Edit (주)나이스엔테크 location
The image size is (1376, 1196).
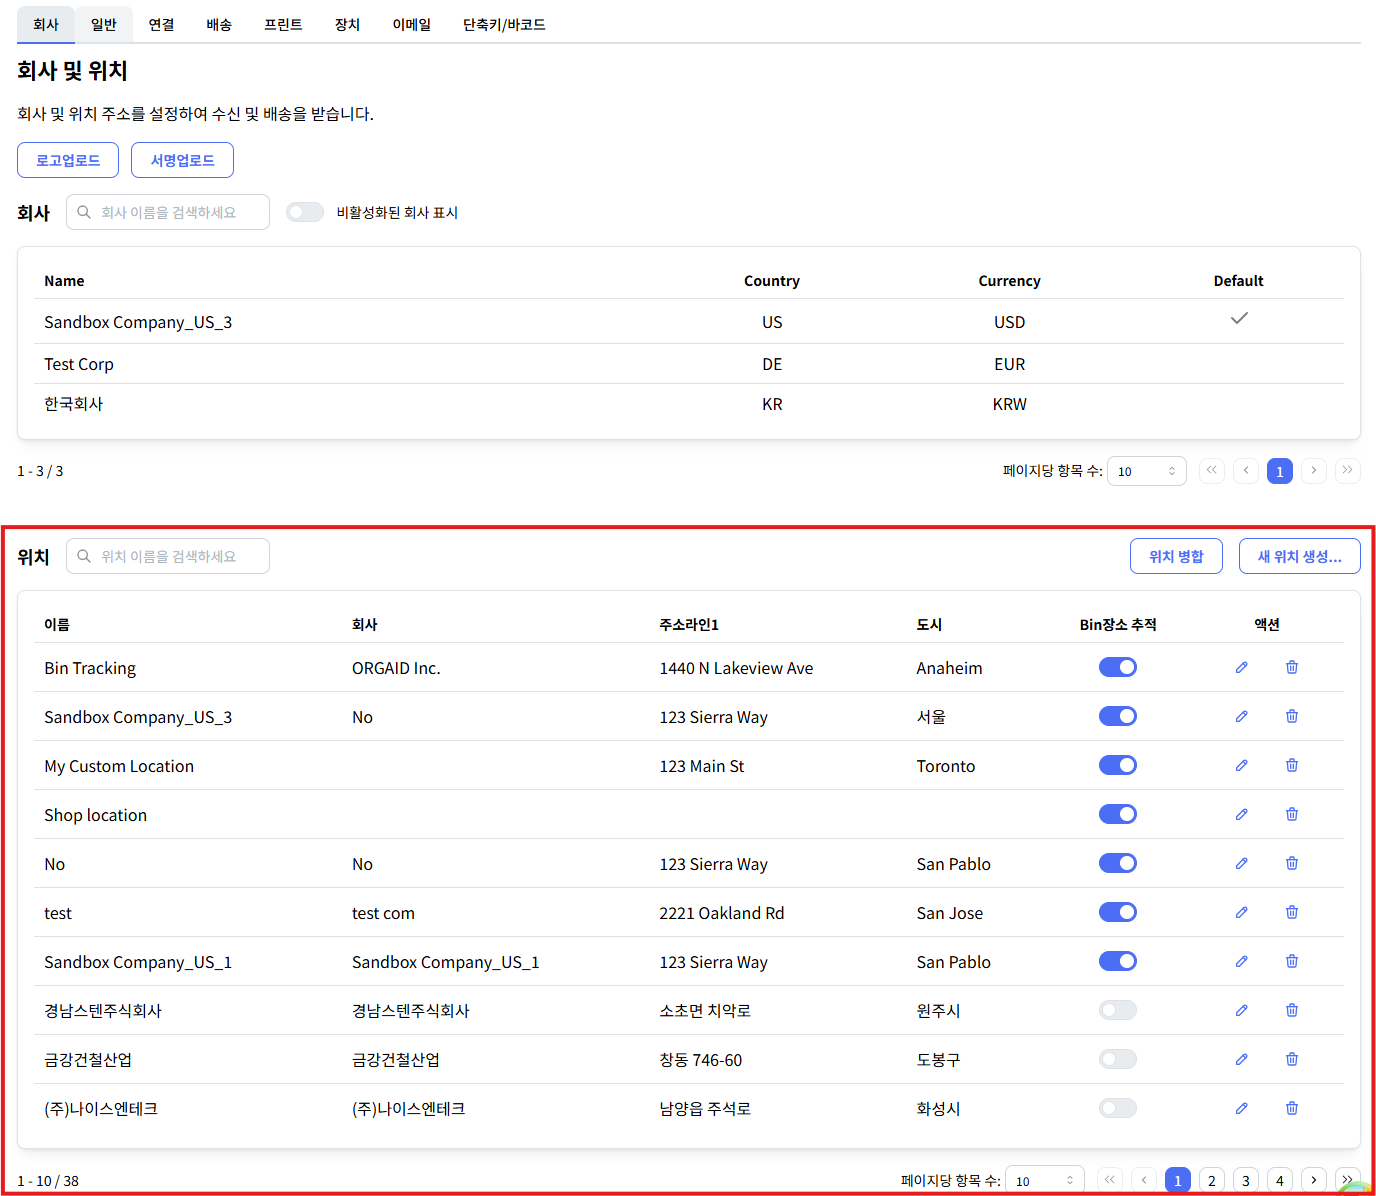[1241, 1108]
